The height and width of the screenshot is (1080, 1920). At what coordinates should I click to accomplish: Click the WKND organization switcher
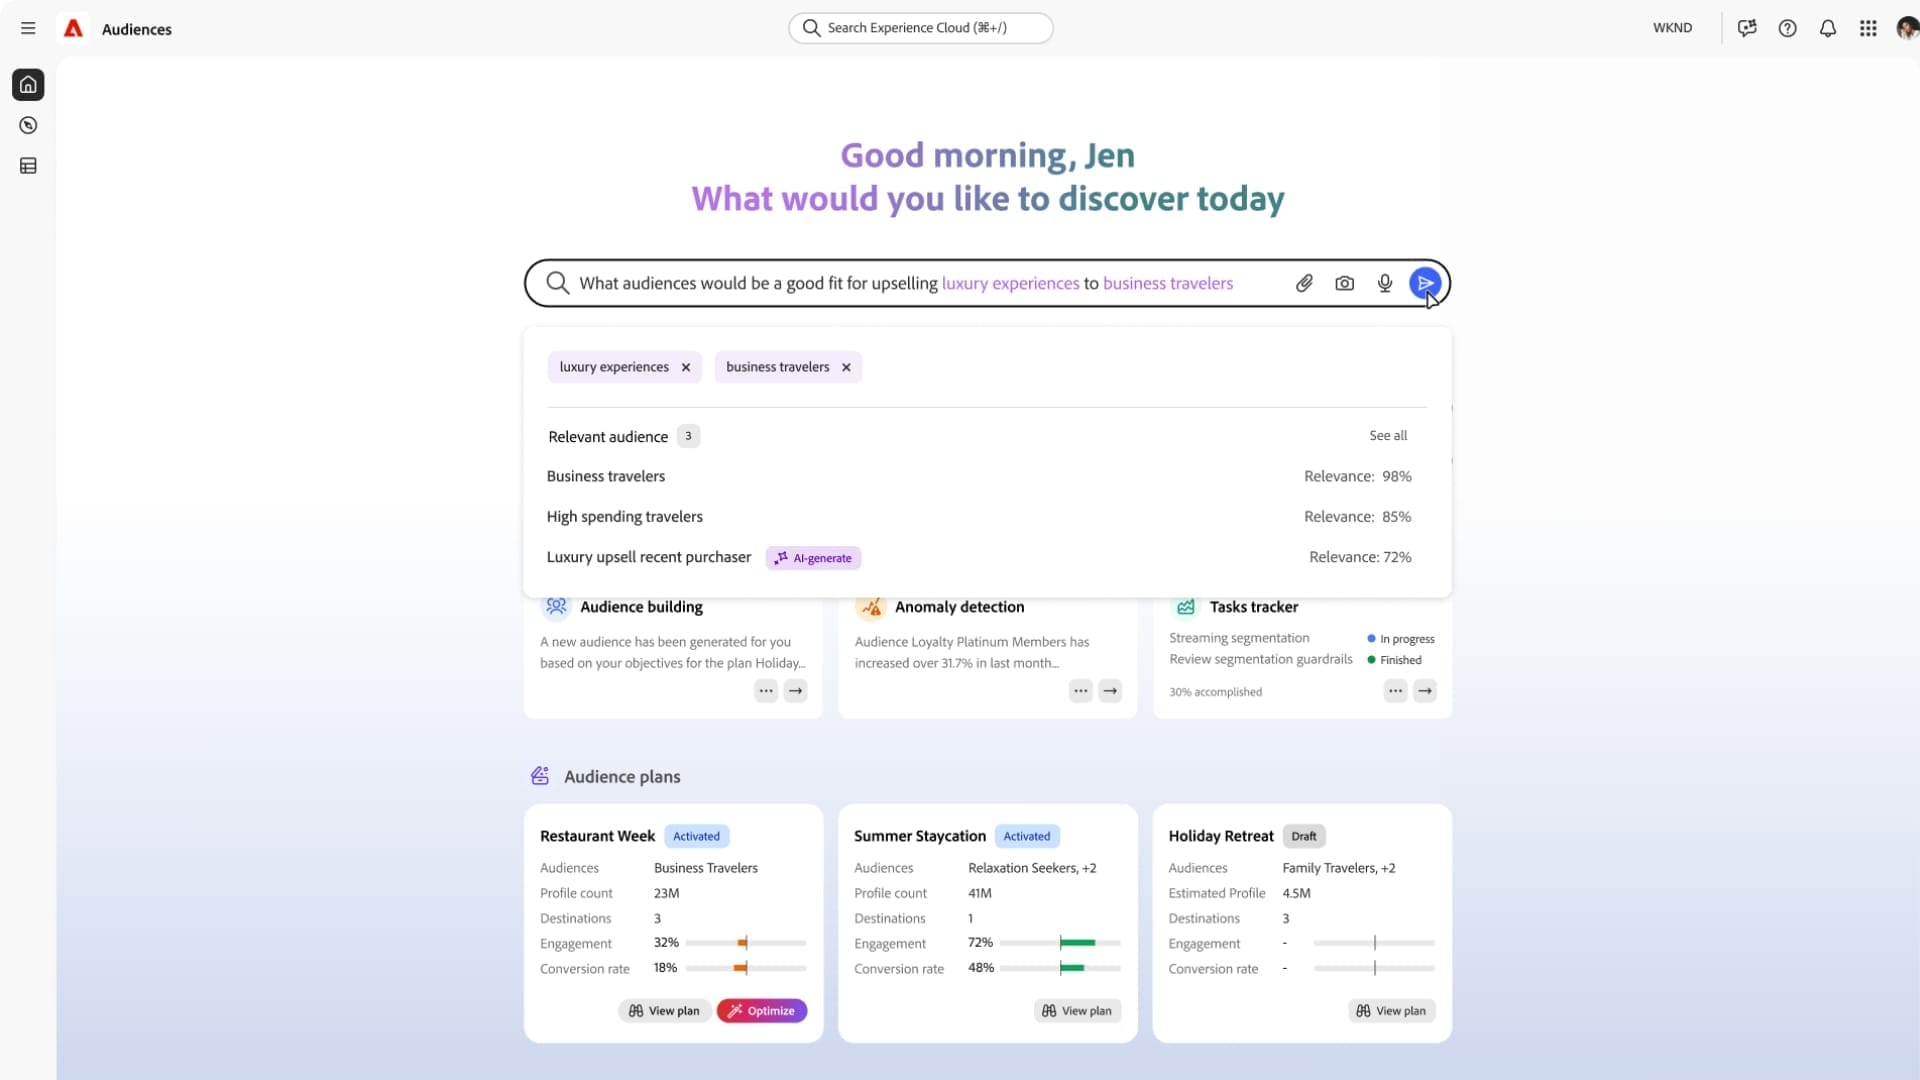(x=1672, y=28)
